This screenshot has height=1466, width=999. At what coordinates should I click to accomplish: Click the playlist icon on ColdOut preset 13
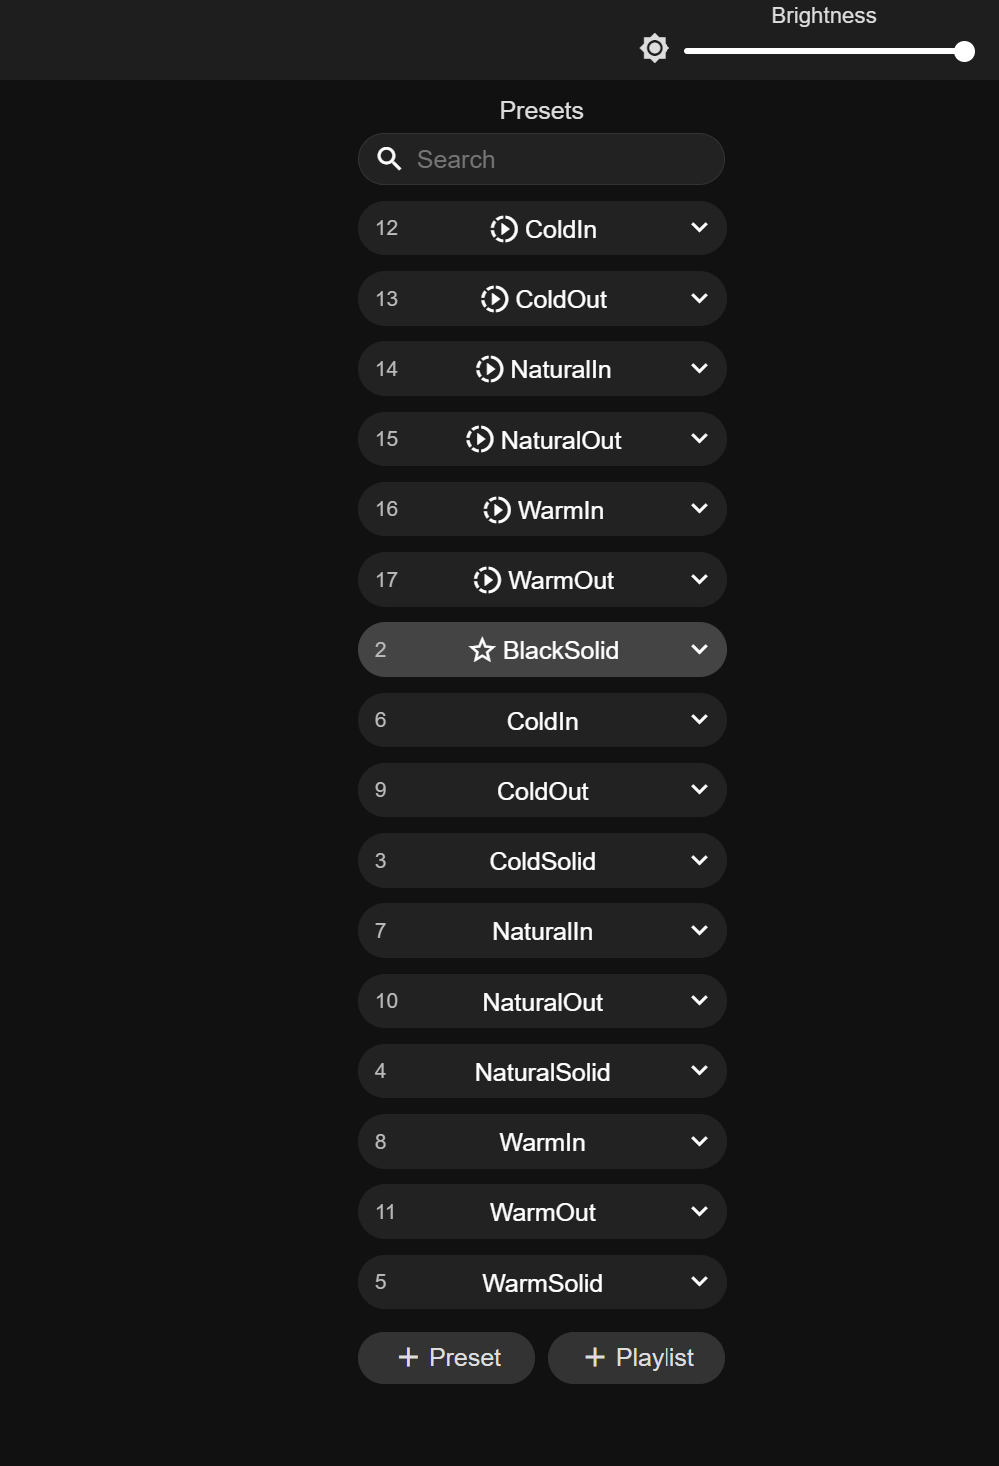point(494,299)
